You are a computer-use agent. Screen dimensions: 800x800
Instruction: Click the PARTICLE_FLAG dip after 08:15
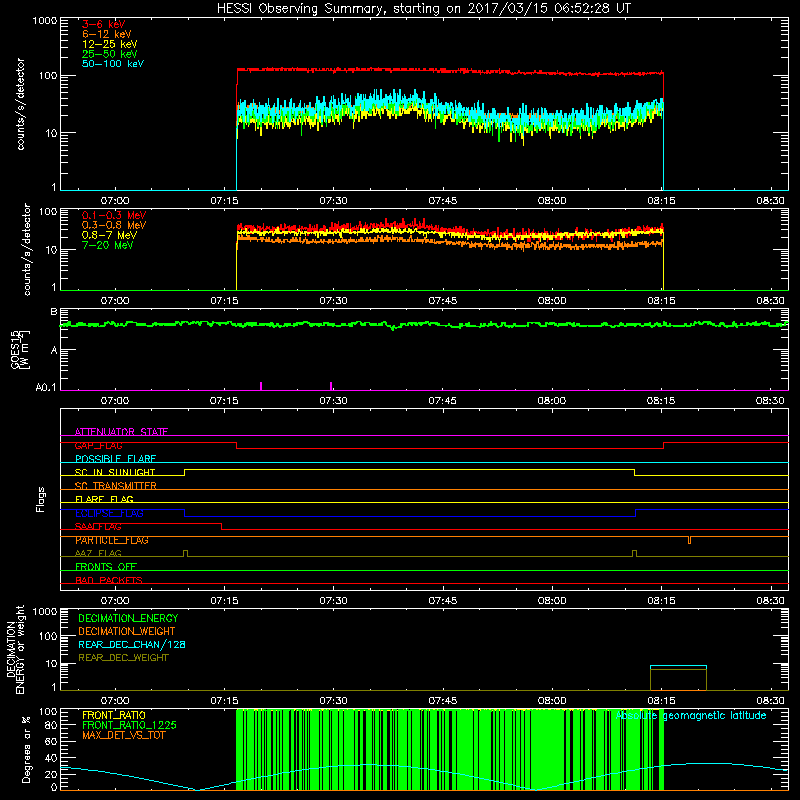point(689,540)
